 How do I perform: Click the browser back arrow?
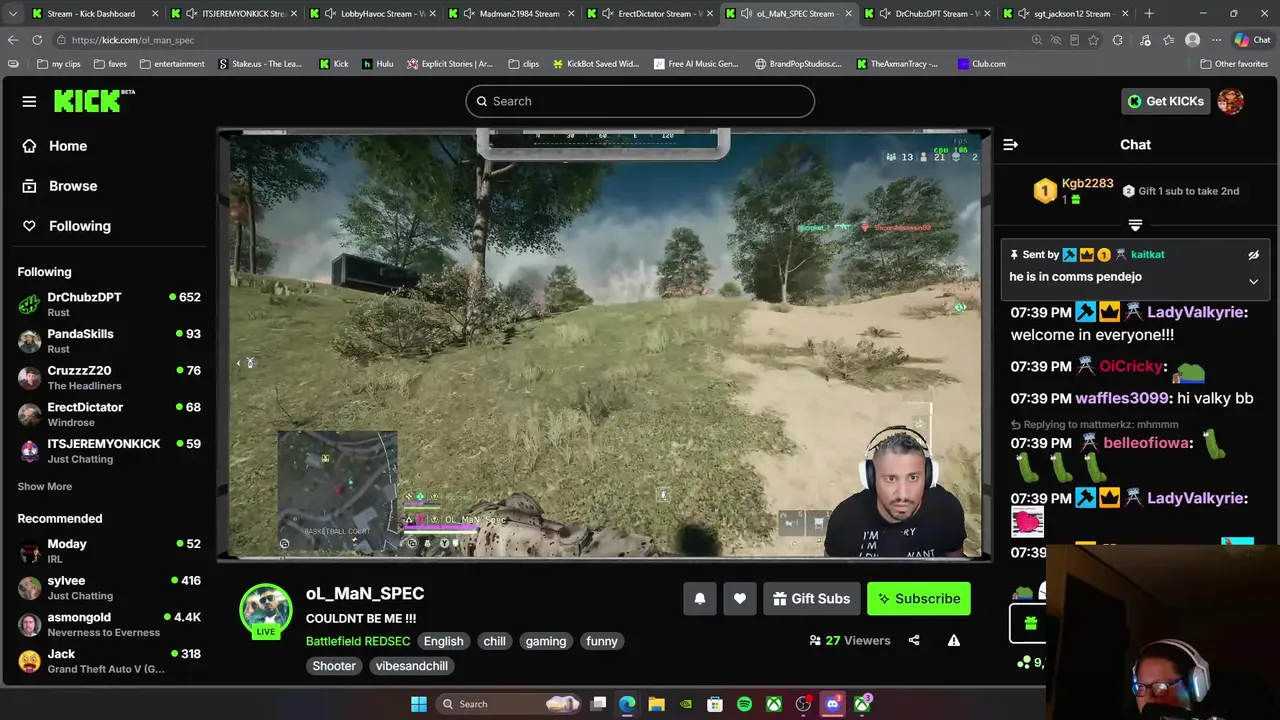[13, 40]
